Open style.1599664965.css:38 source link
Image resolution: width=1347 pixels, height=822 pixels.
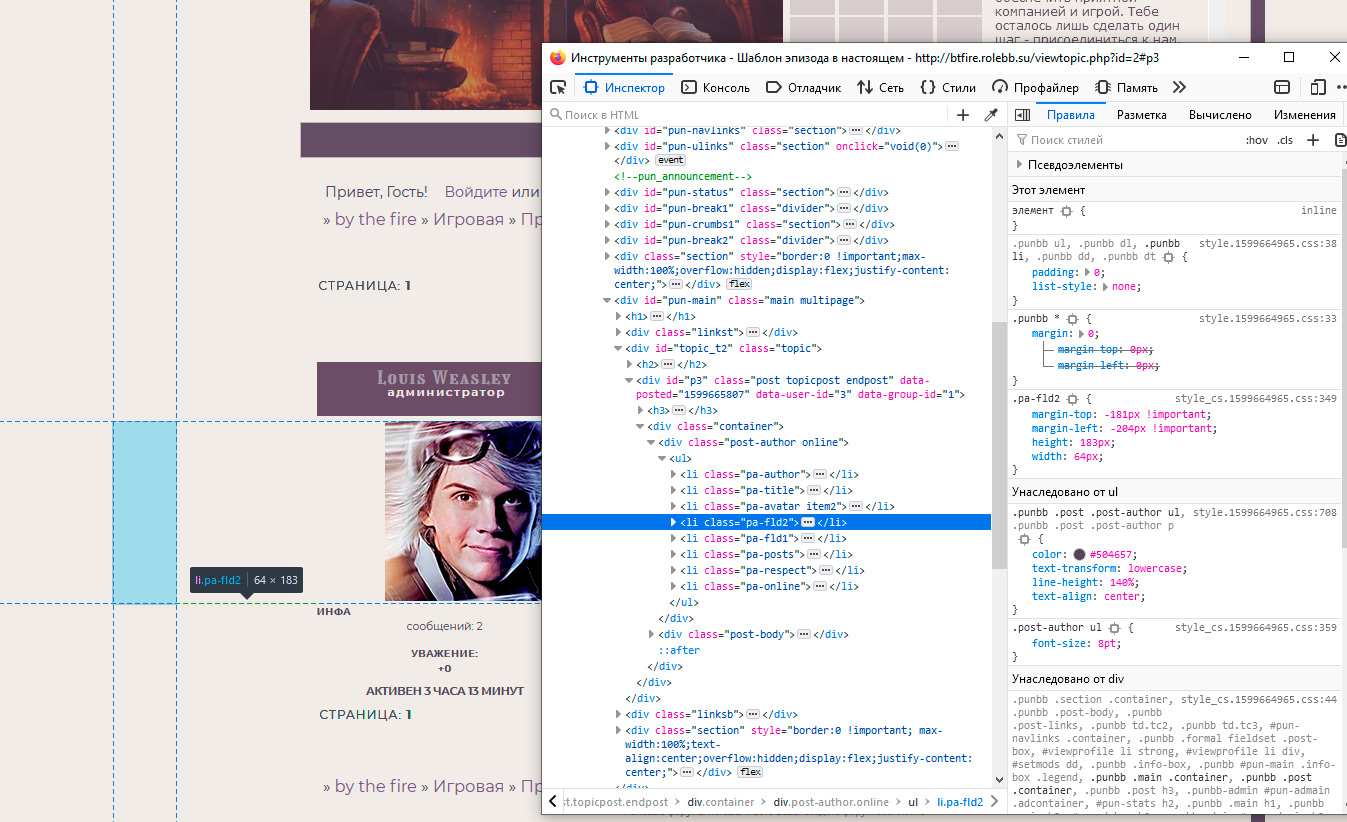point(1267,243)
